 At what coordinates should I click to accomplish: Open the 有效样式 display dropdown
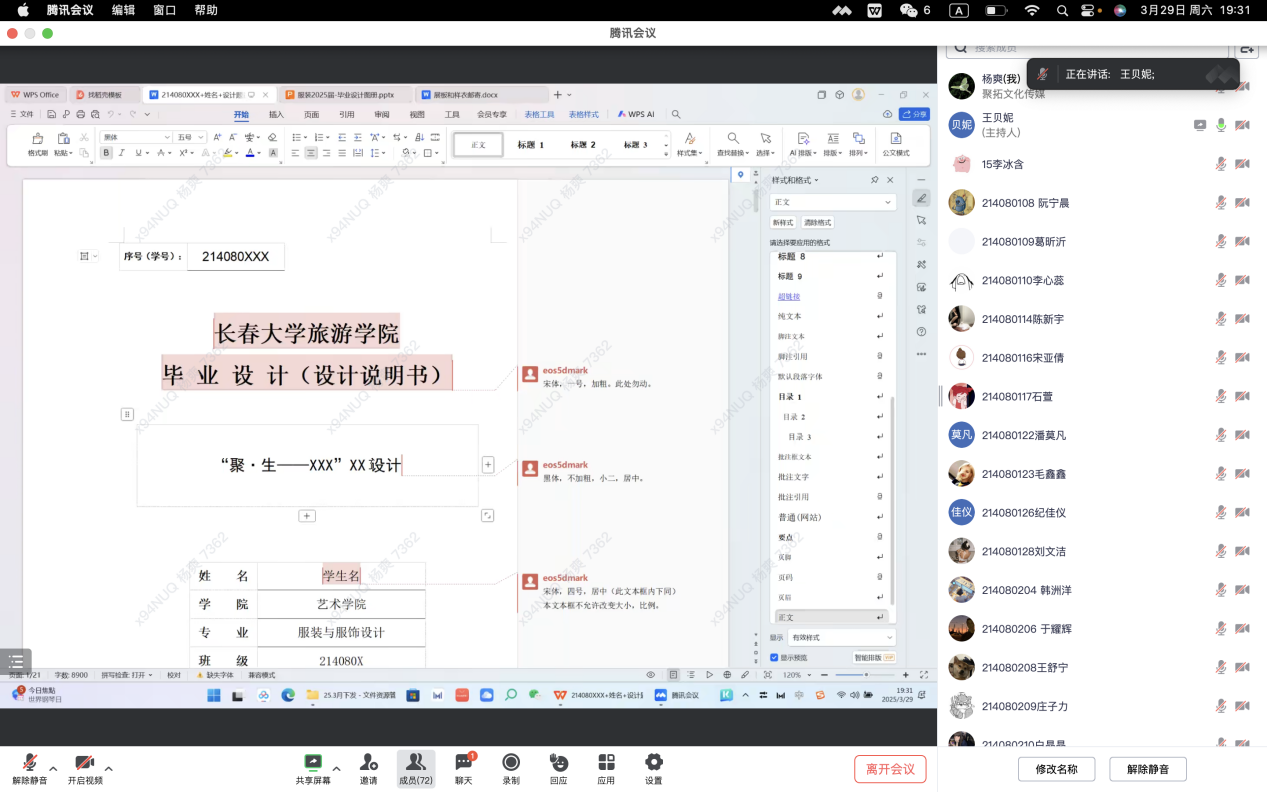pyautogui.click(x=841, y=637)
